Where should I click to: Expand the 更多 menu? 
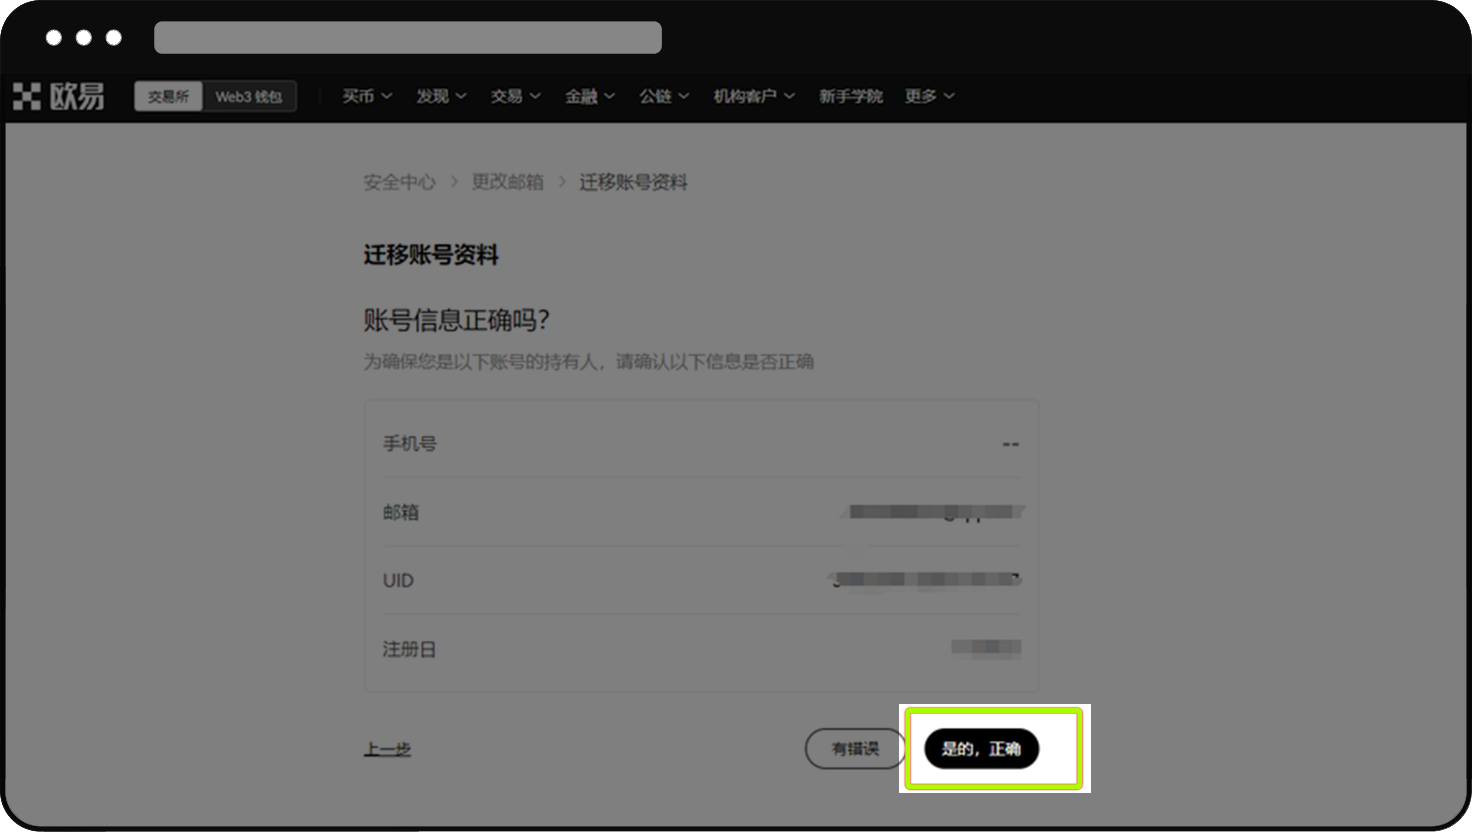tap(929, 96)
